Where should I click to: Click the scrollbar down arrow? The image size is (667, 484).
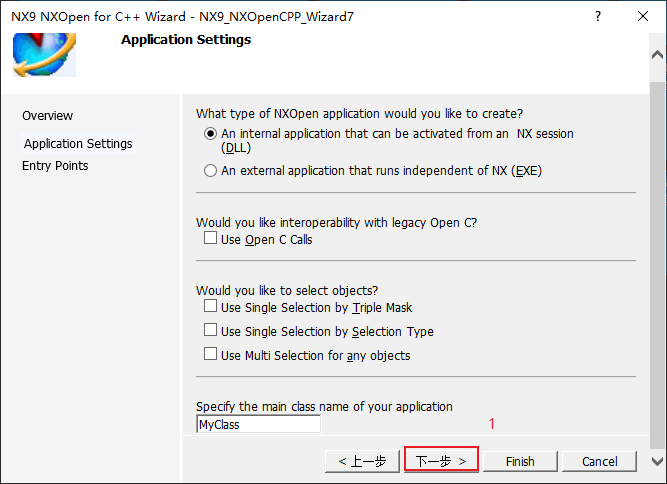pyautogui.click(x=657, y=461)
